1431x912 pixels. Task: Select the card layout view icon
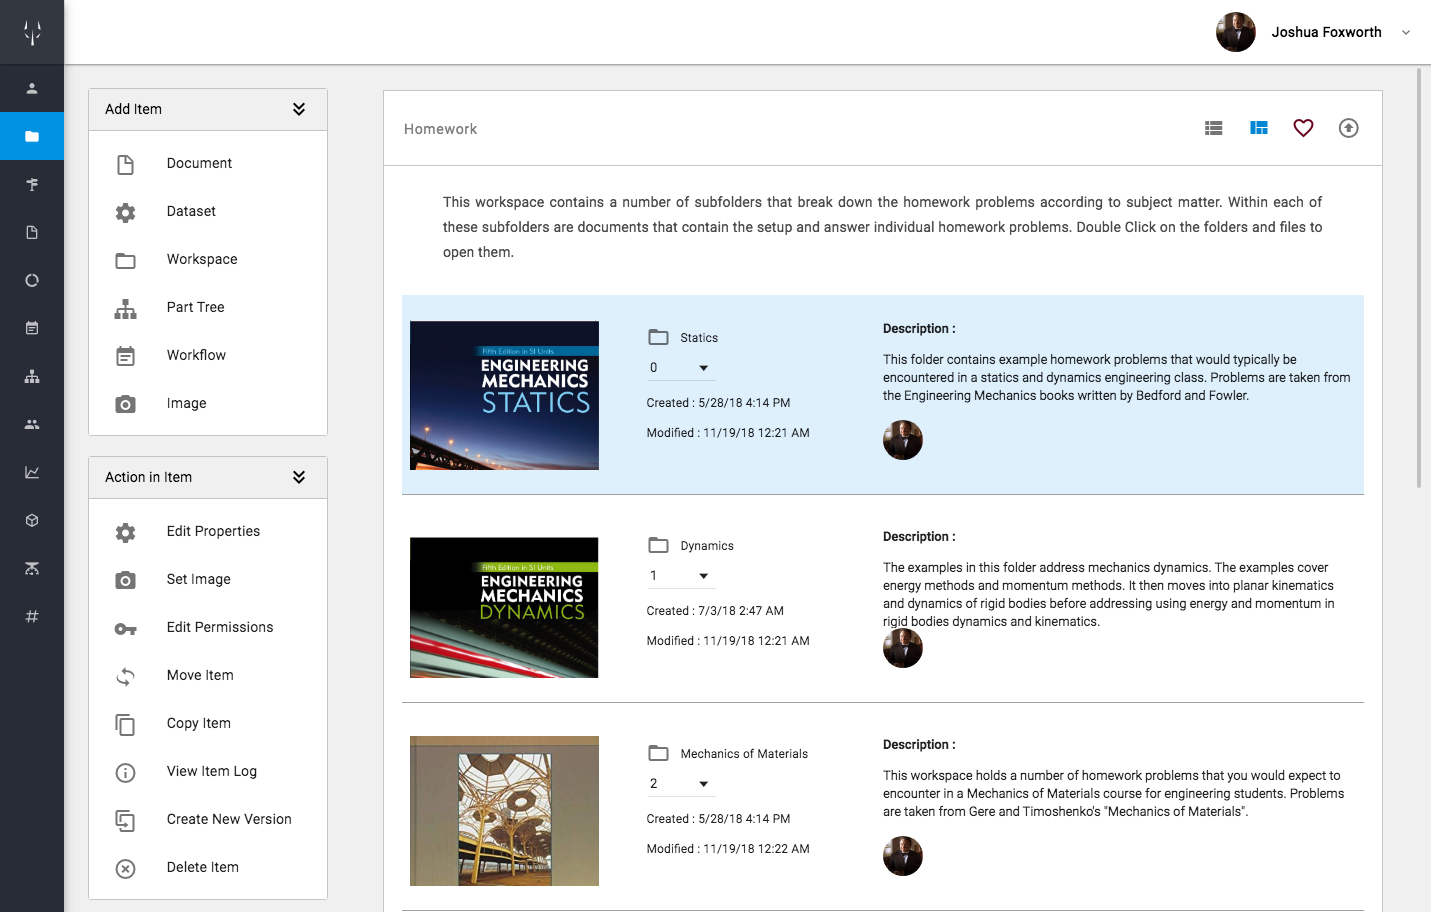[x=1258, y=128]
